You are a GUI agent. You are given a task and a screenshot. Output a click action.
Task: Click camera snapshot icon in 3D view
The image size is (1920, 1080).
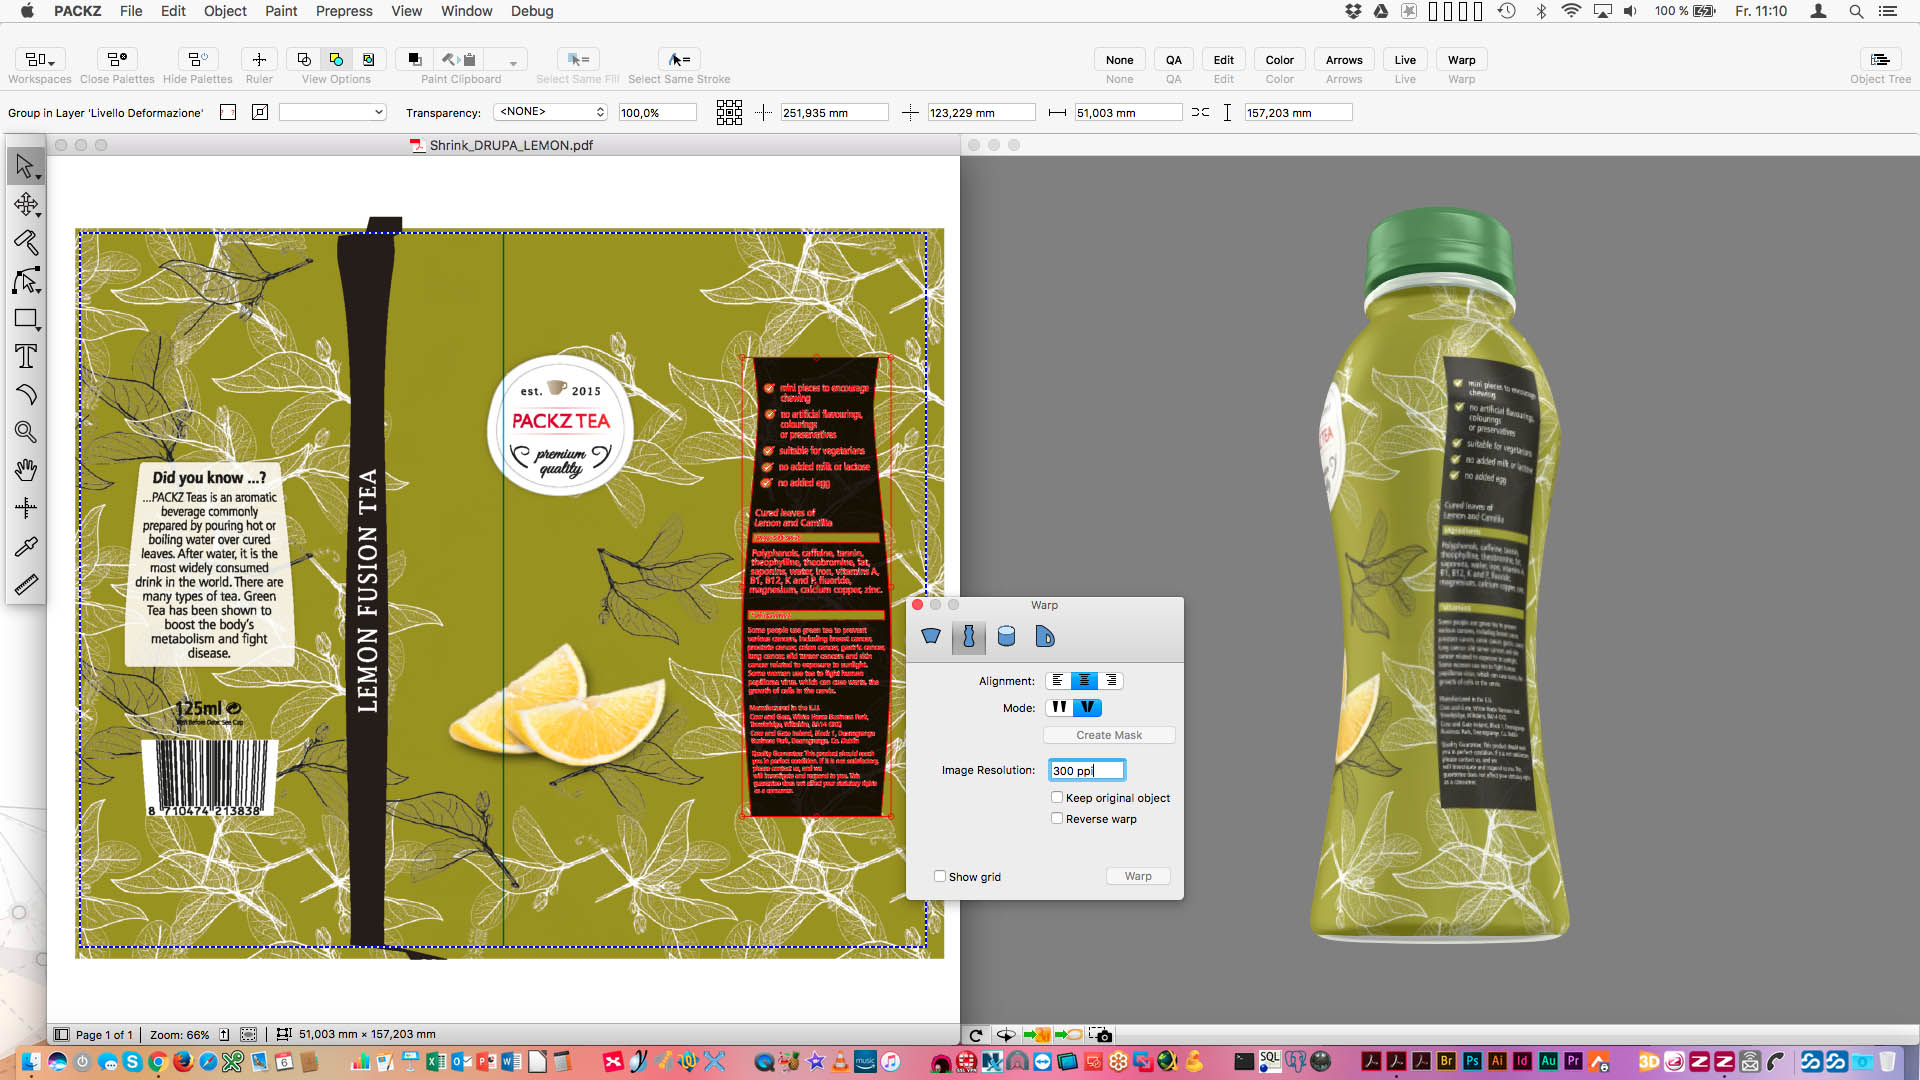(x=1100, y=1035)
